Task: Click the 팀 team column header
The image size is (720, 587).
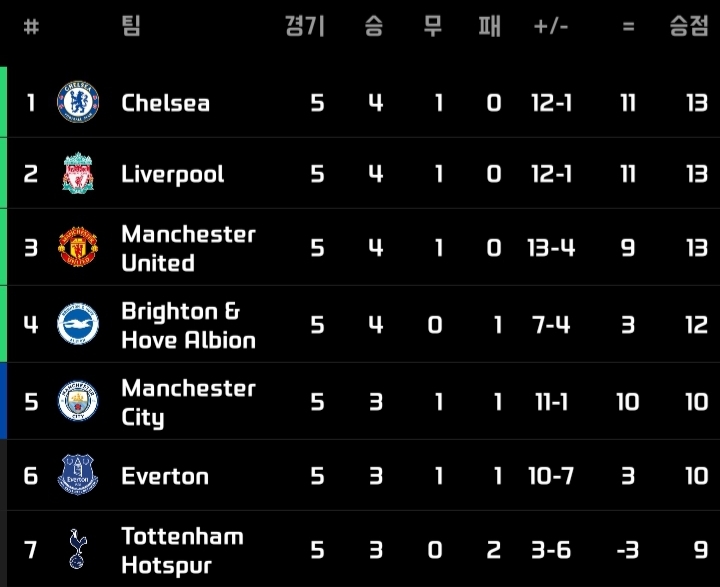Action: [x=131, y=26]
